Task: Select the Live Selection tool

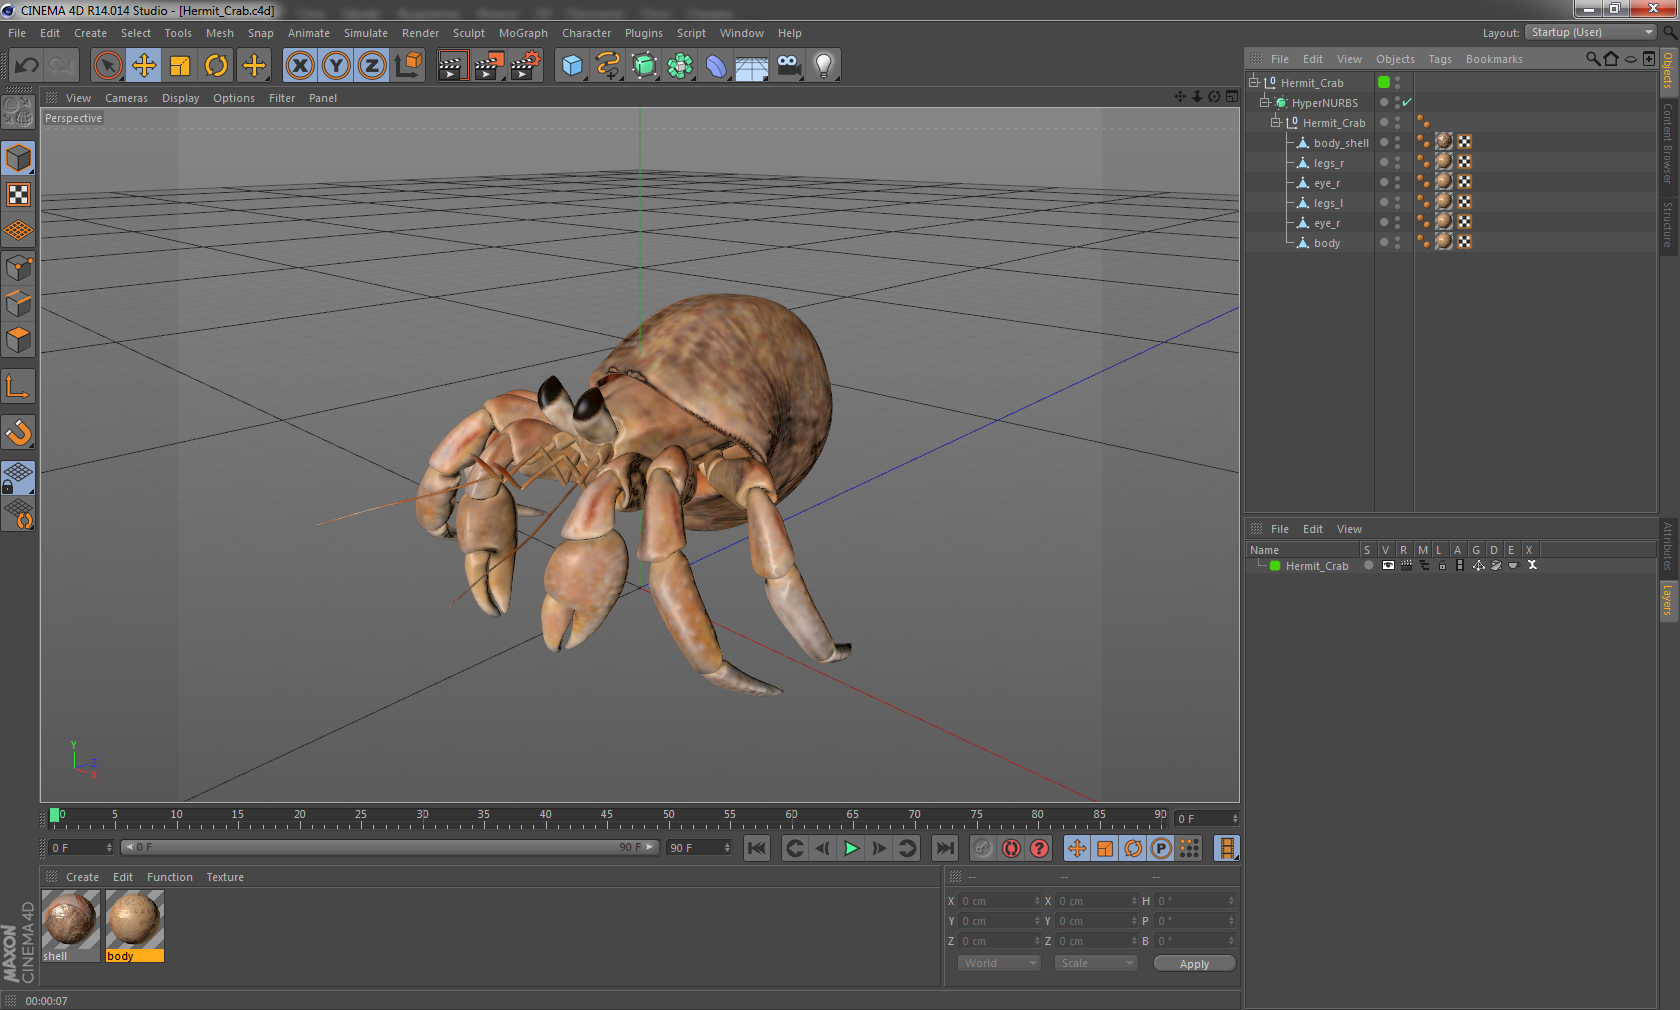Action: (107, 66)
